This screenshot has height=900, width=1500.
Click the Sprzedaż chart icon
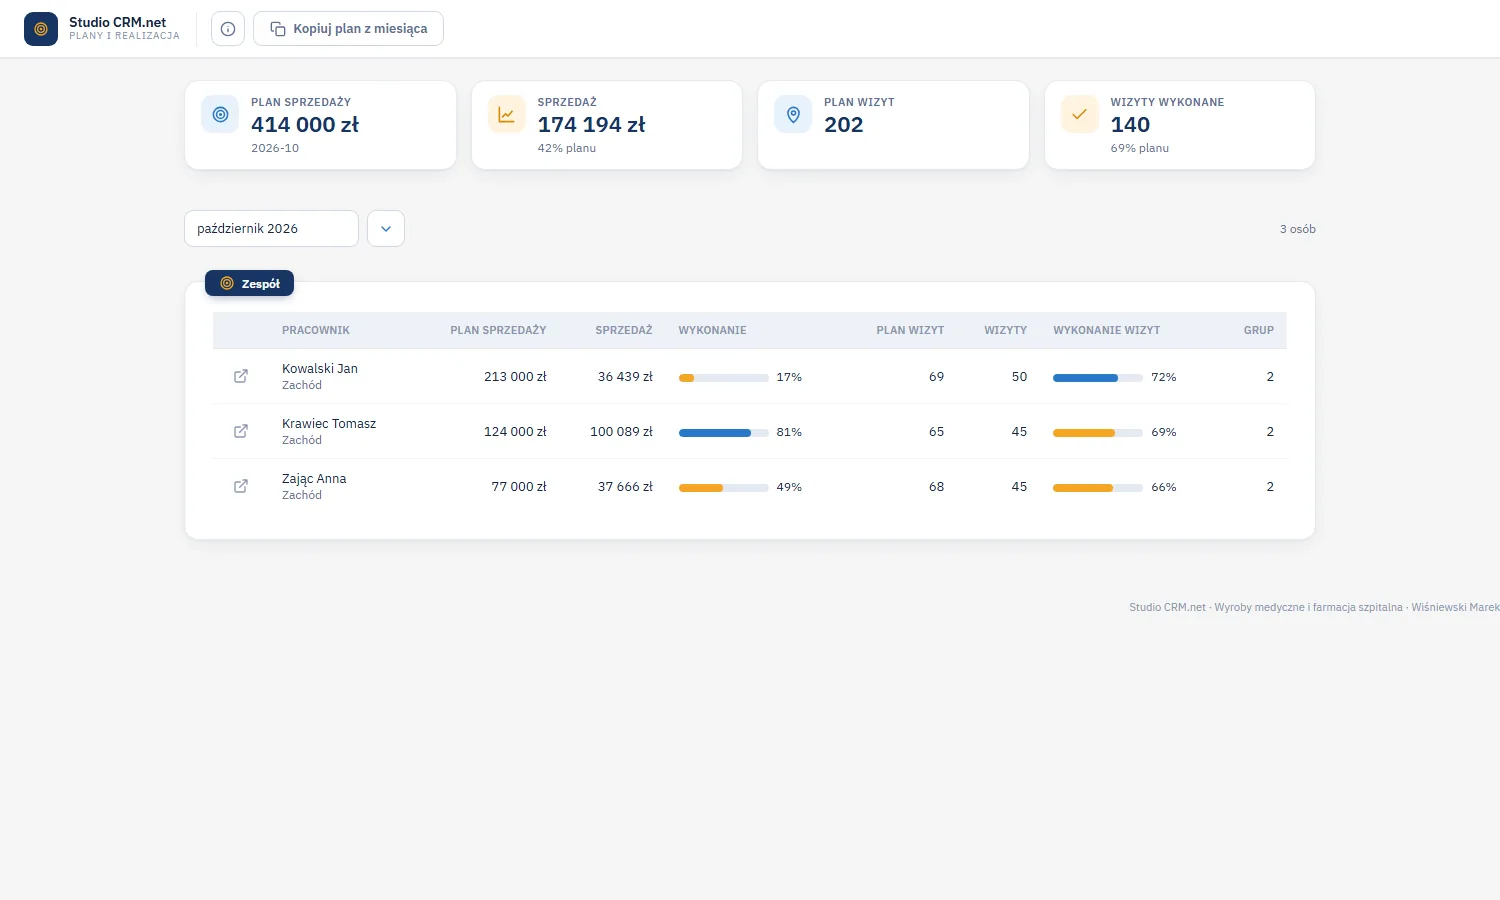[507, 115]
